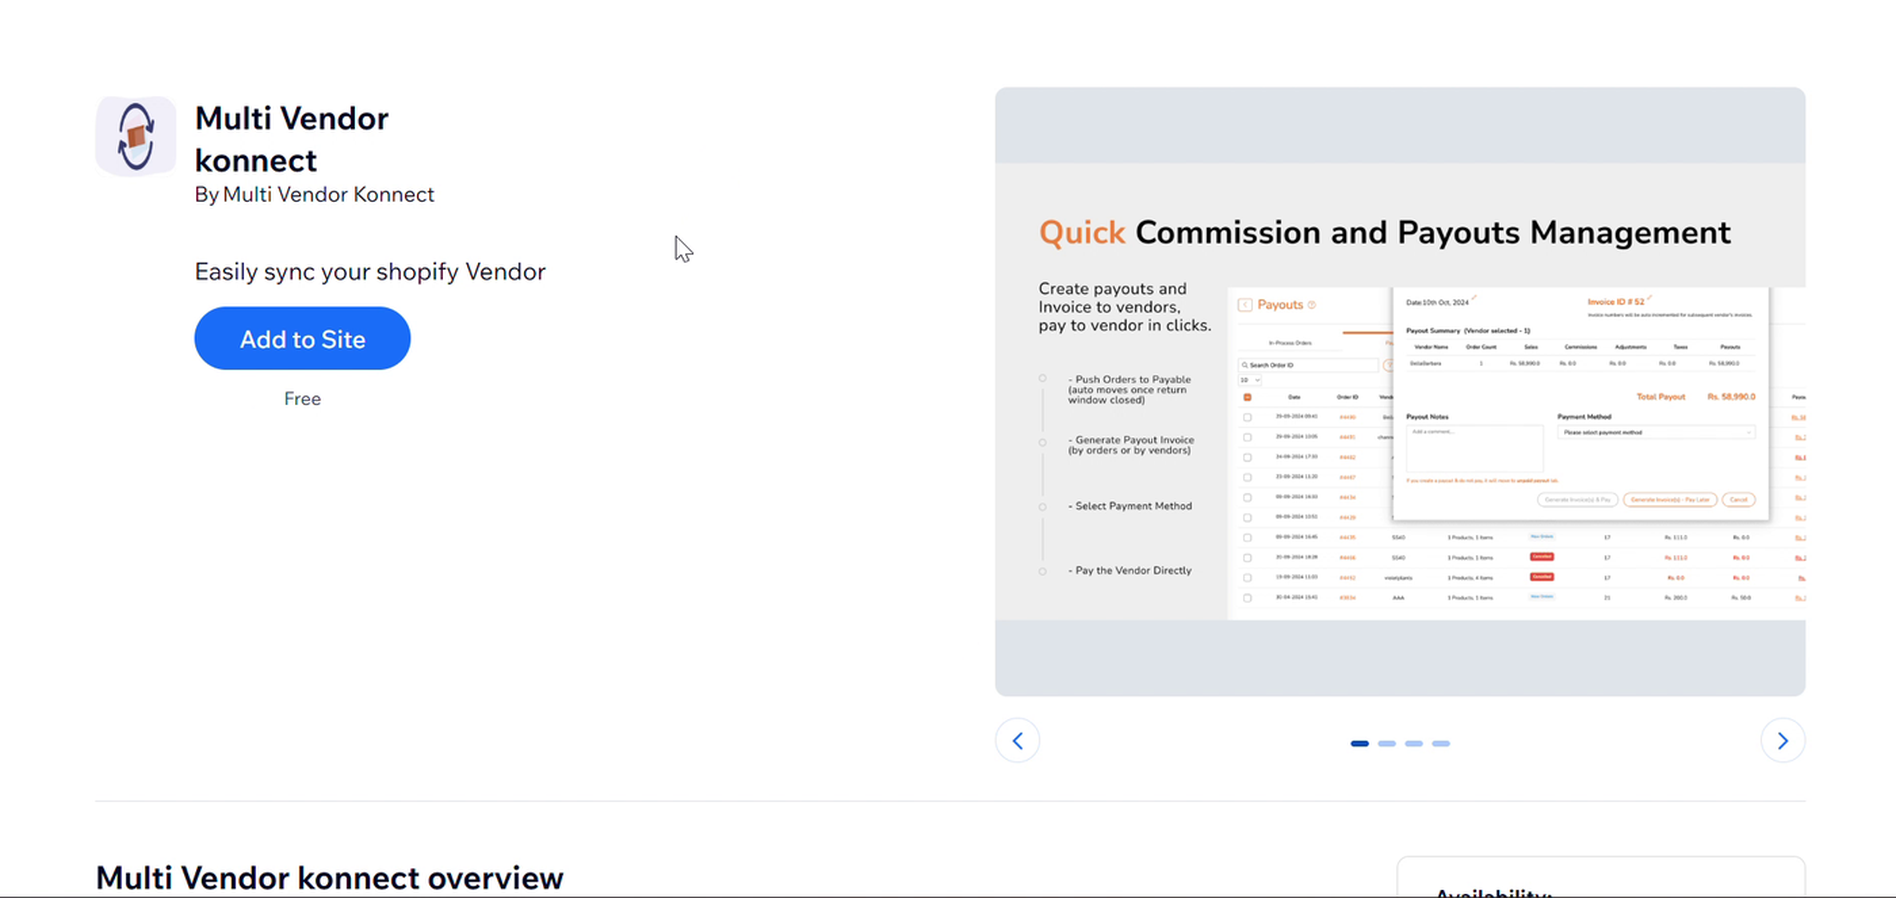
Task: Click the Multi Vendor konnect app title
Action: tap(291, 139)
